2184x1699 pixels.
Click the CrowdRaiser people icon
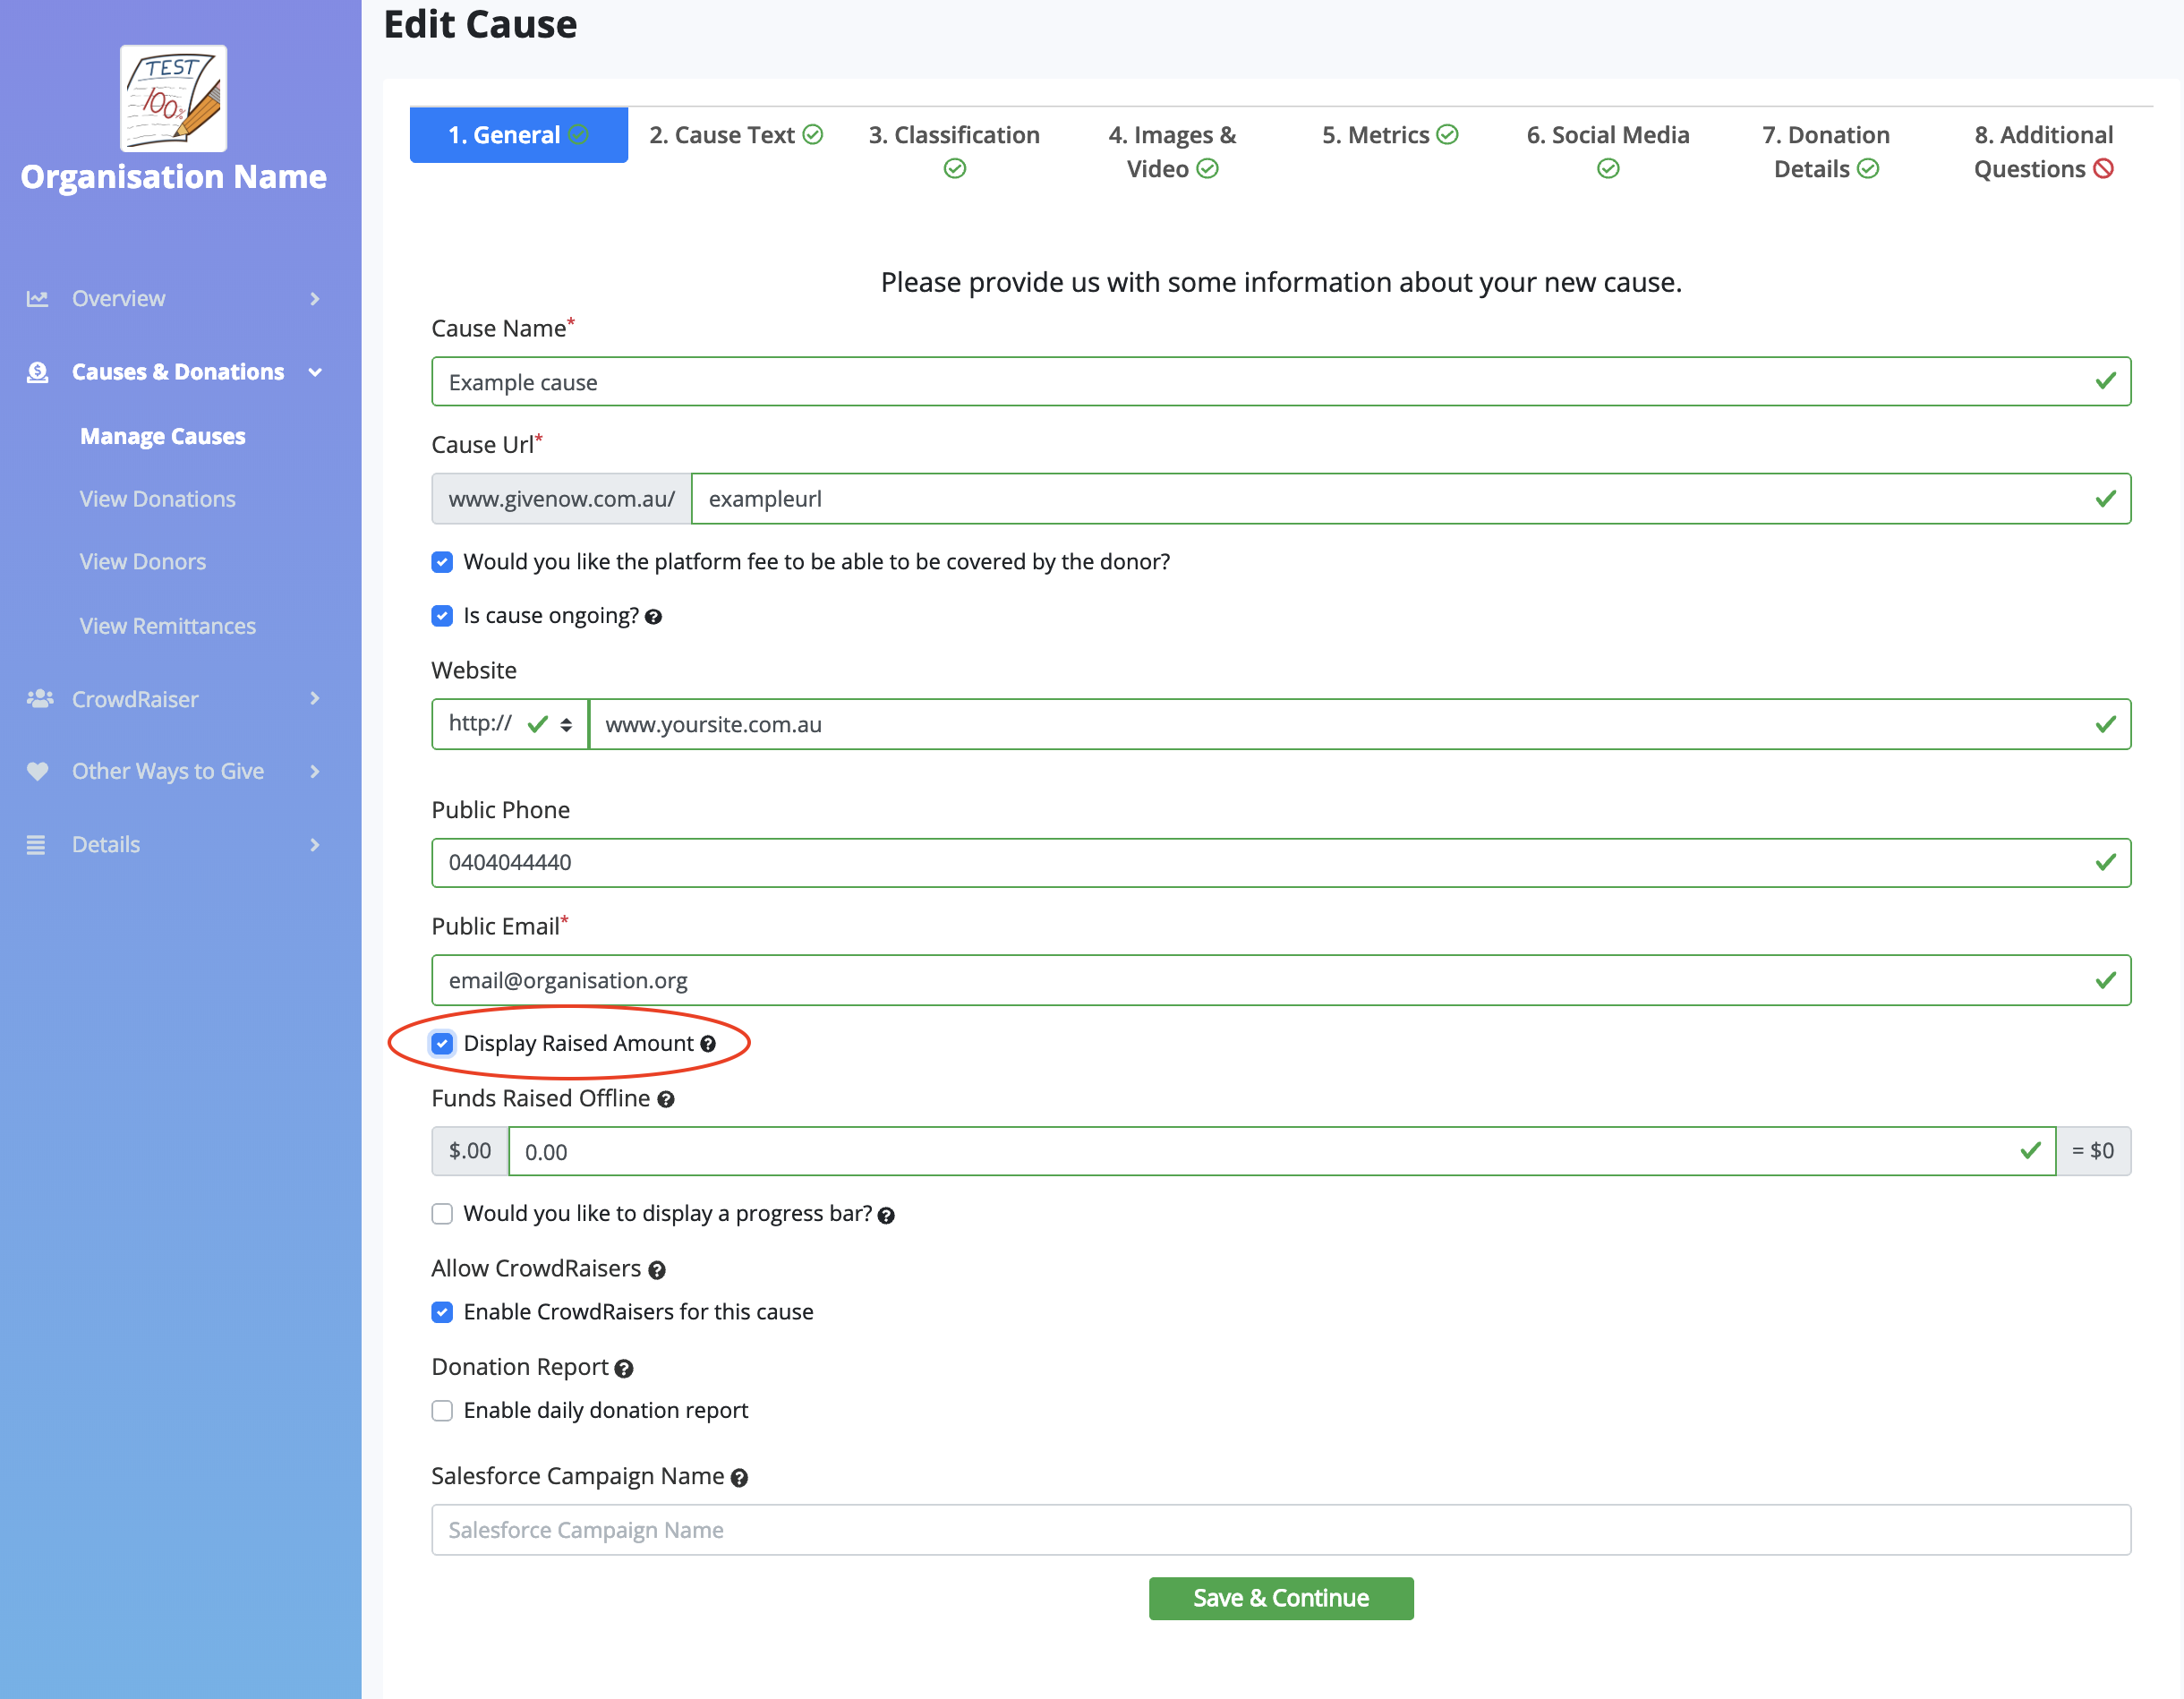tap(39, 699)
